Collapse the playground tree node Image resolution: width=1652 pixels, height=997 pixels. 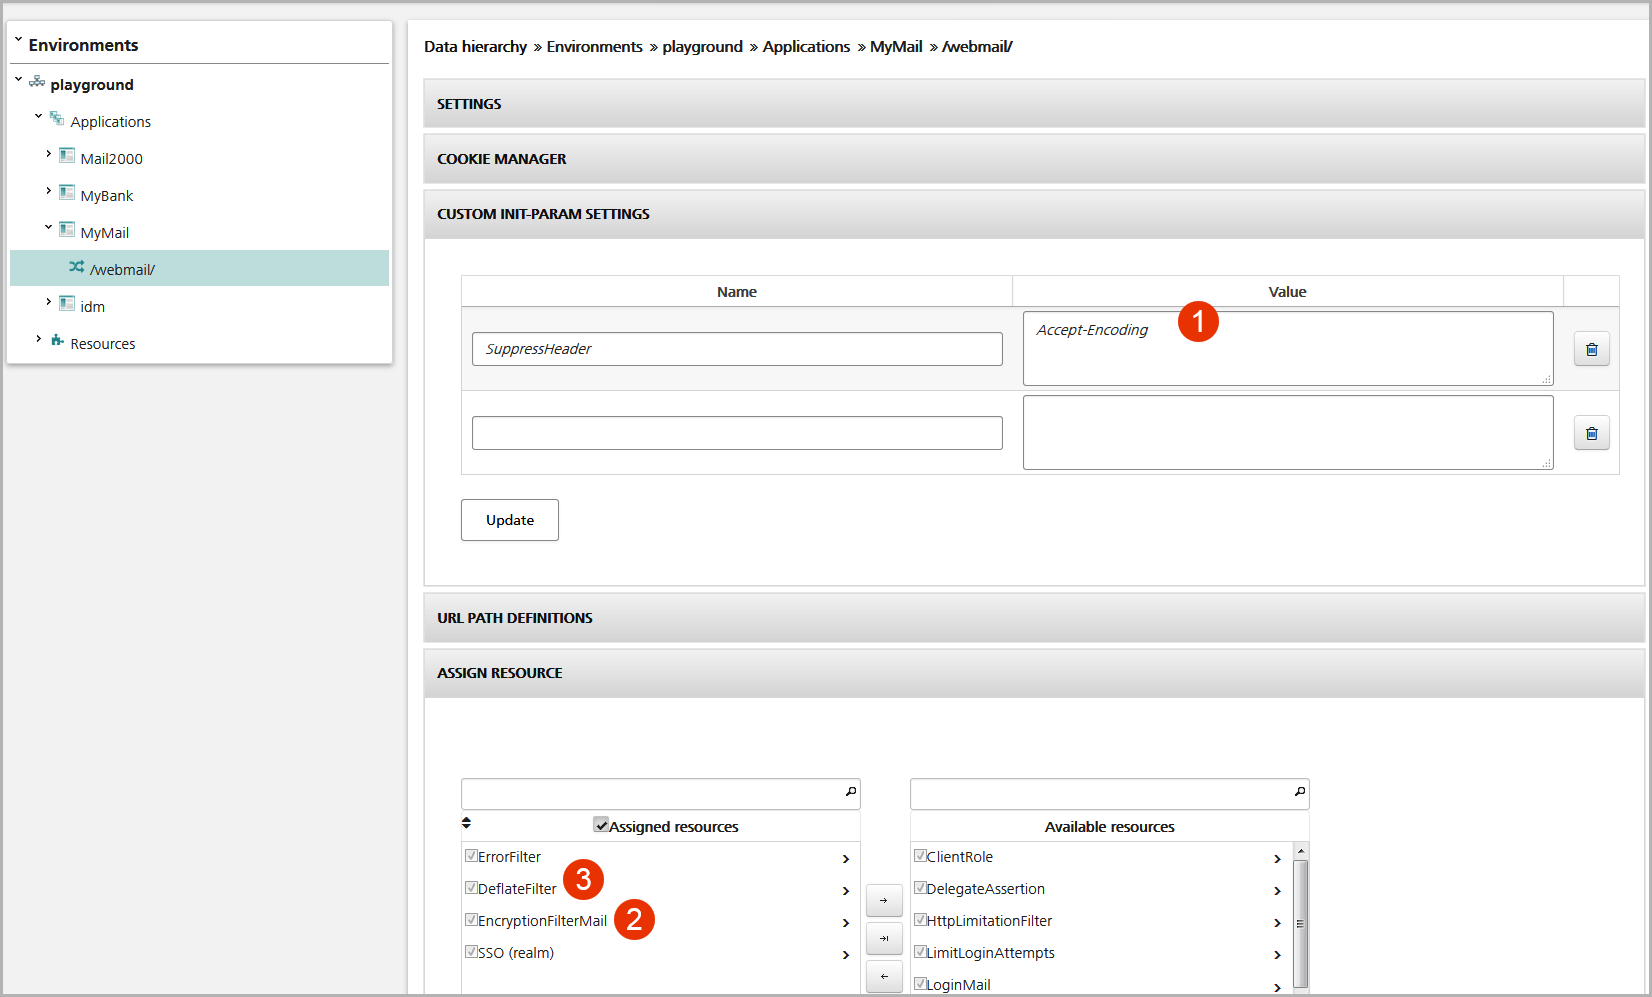coord(19,79)
